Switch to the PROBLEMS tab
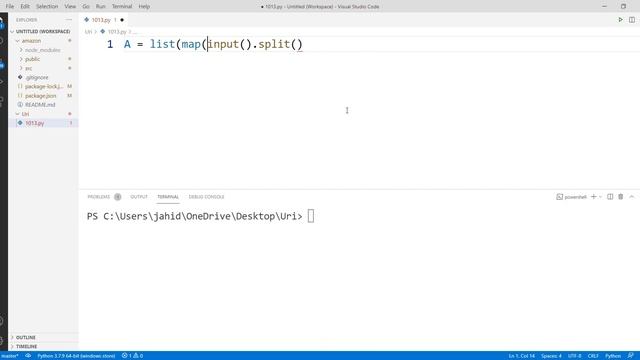 (99, 197)
